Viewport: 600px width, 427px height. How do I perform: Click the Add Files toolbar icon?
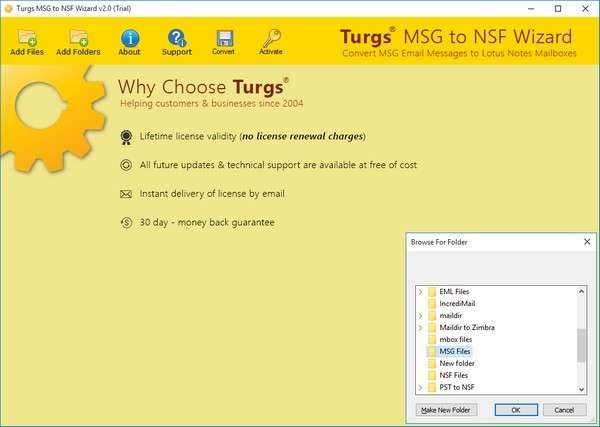27,37
